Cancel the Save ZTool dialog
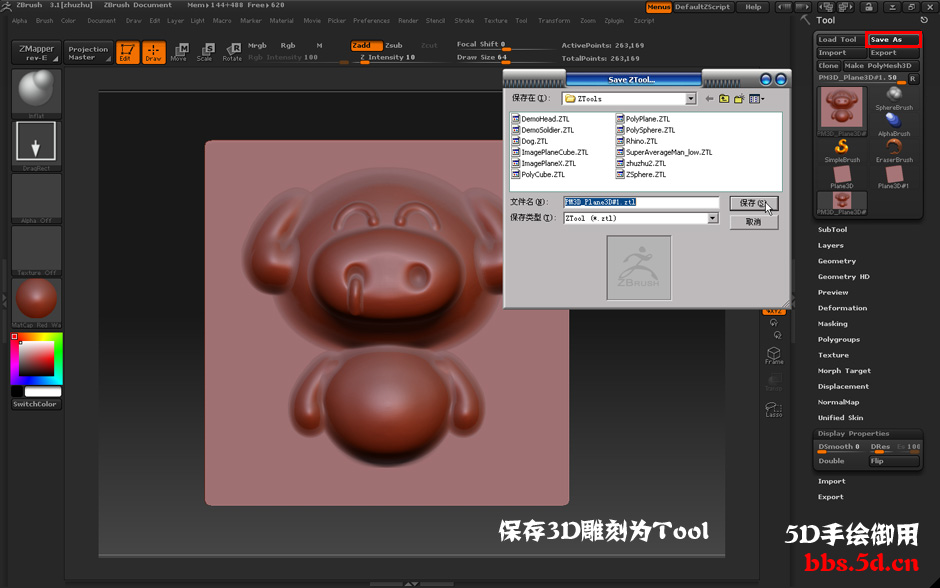 coord(754,222)
